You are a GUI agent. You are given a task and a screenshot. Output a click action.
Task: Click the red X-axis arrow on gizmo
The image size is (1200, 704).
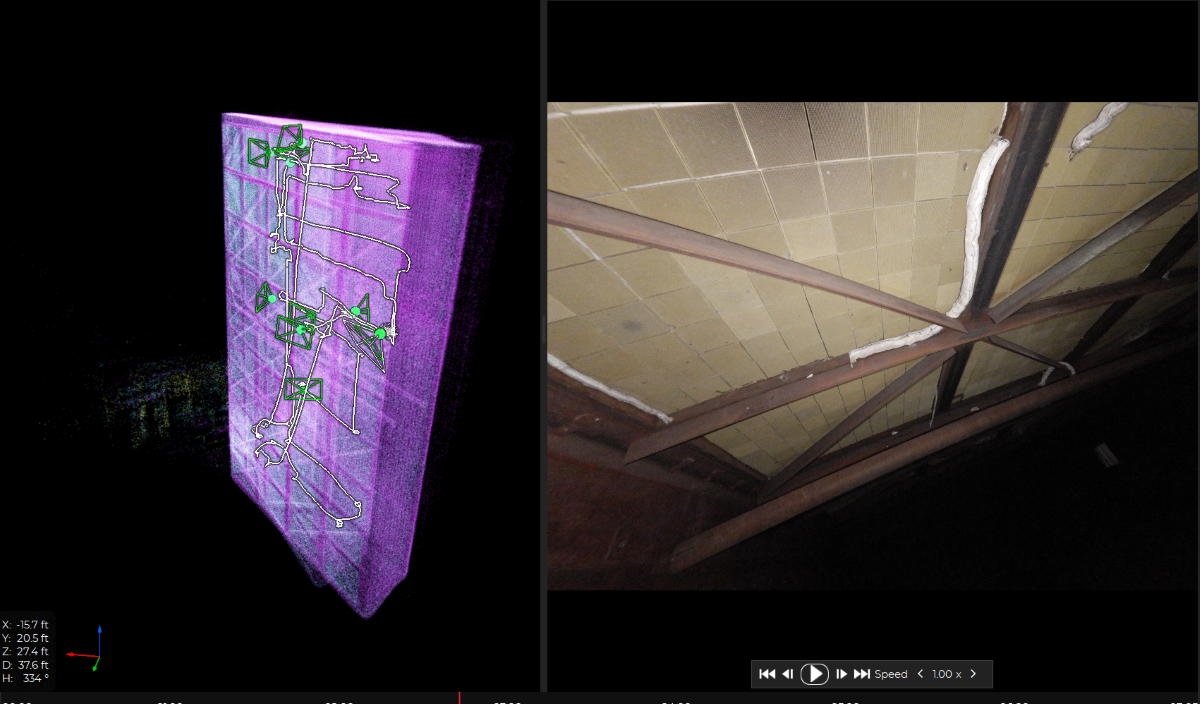[73, 654]
